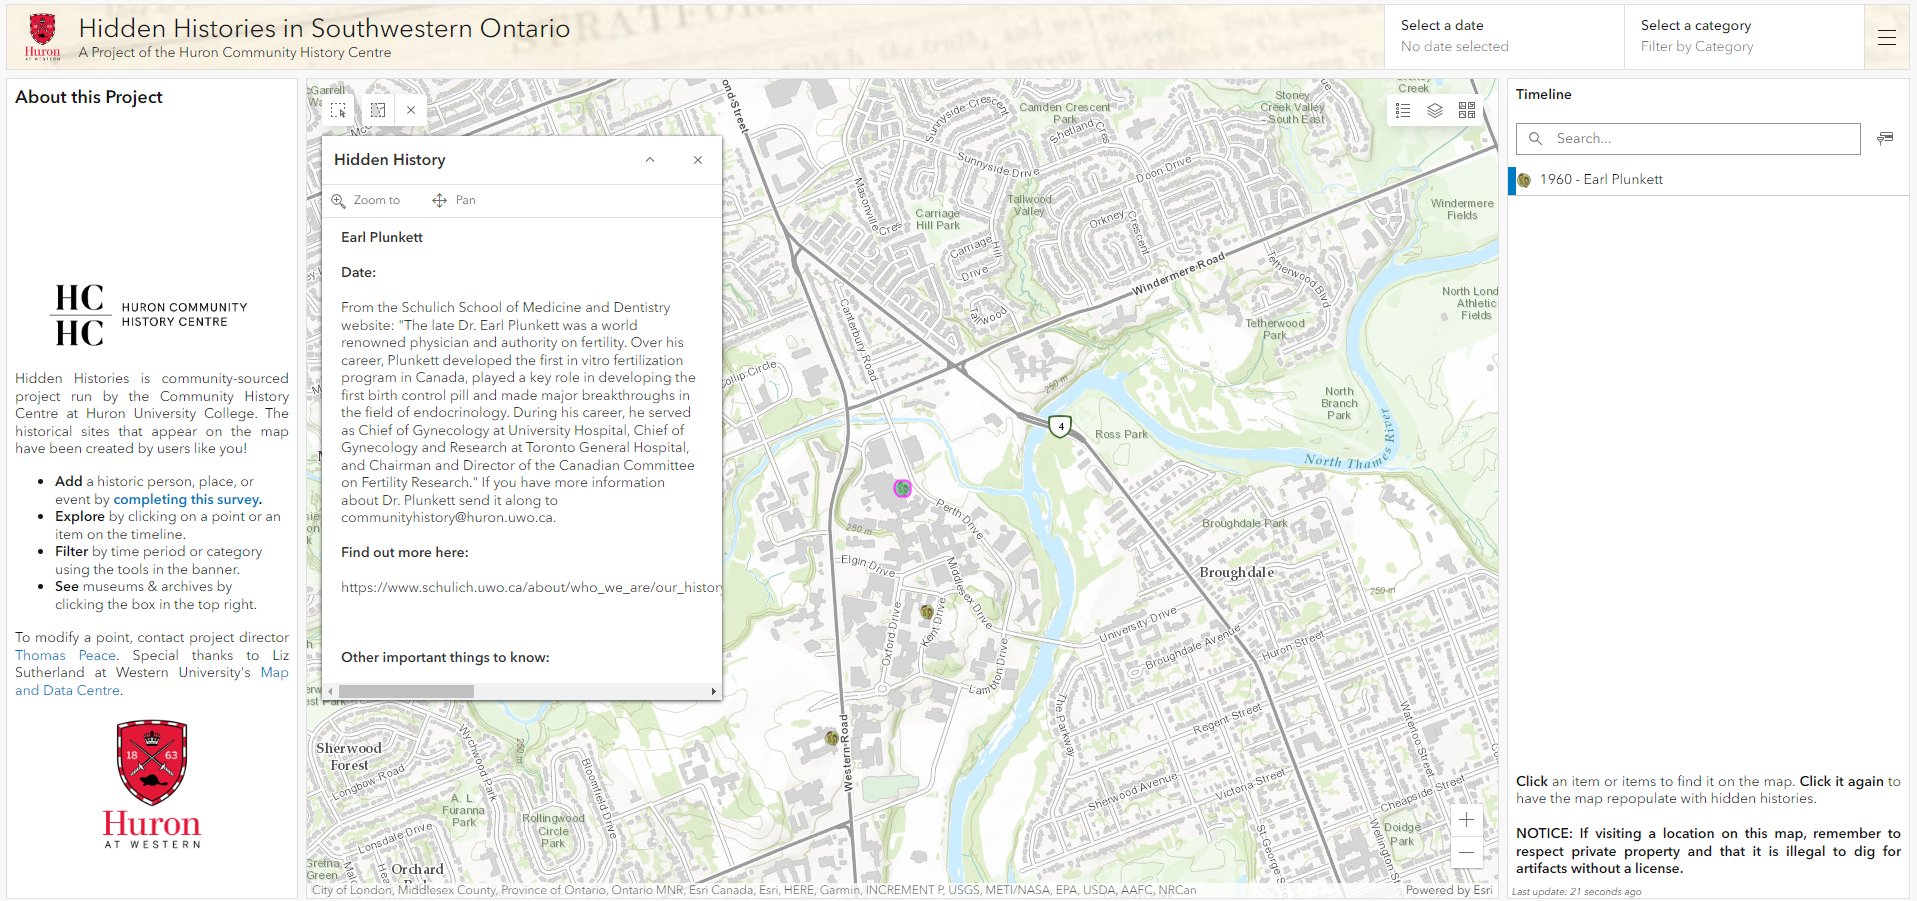Zoom in on the map
The height and width of the screenshot is (901, 1917).
[1466, 820]
